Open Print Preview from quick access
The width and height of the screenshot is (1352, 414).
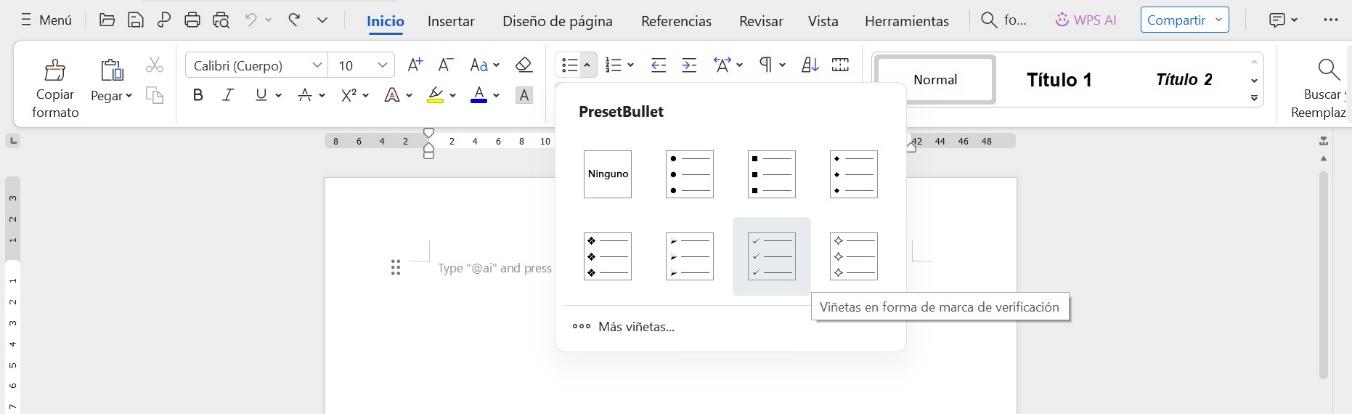(x=221, y=20)
